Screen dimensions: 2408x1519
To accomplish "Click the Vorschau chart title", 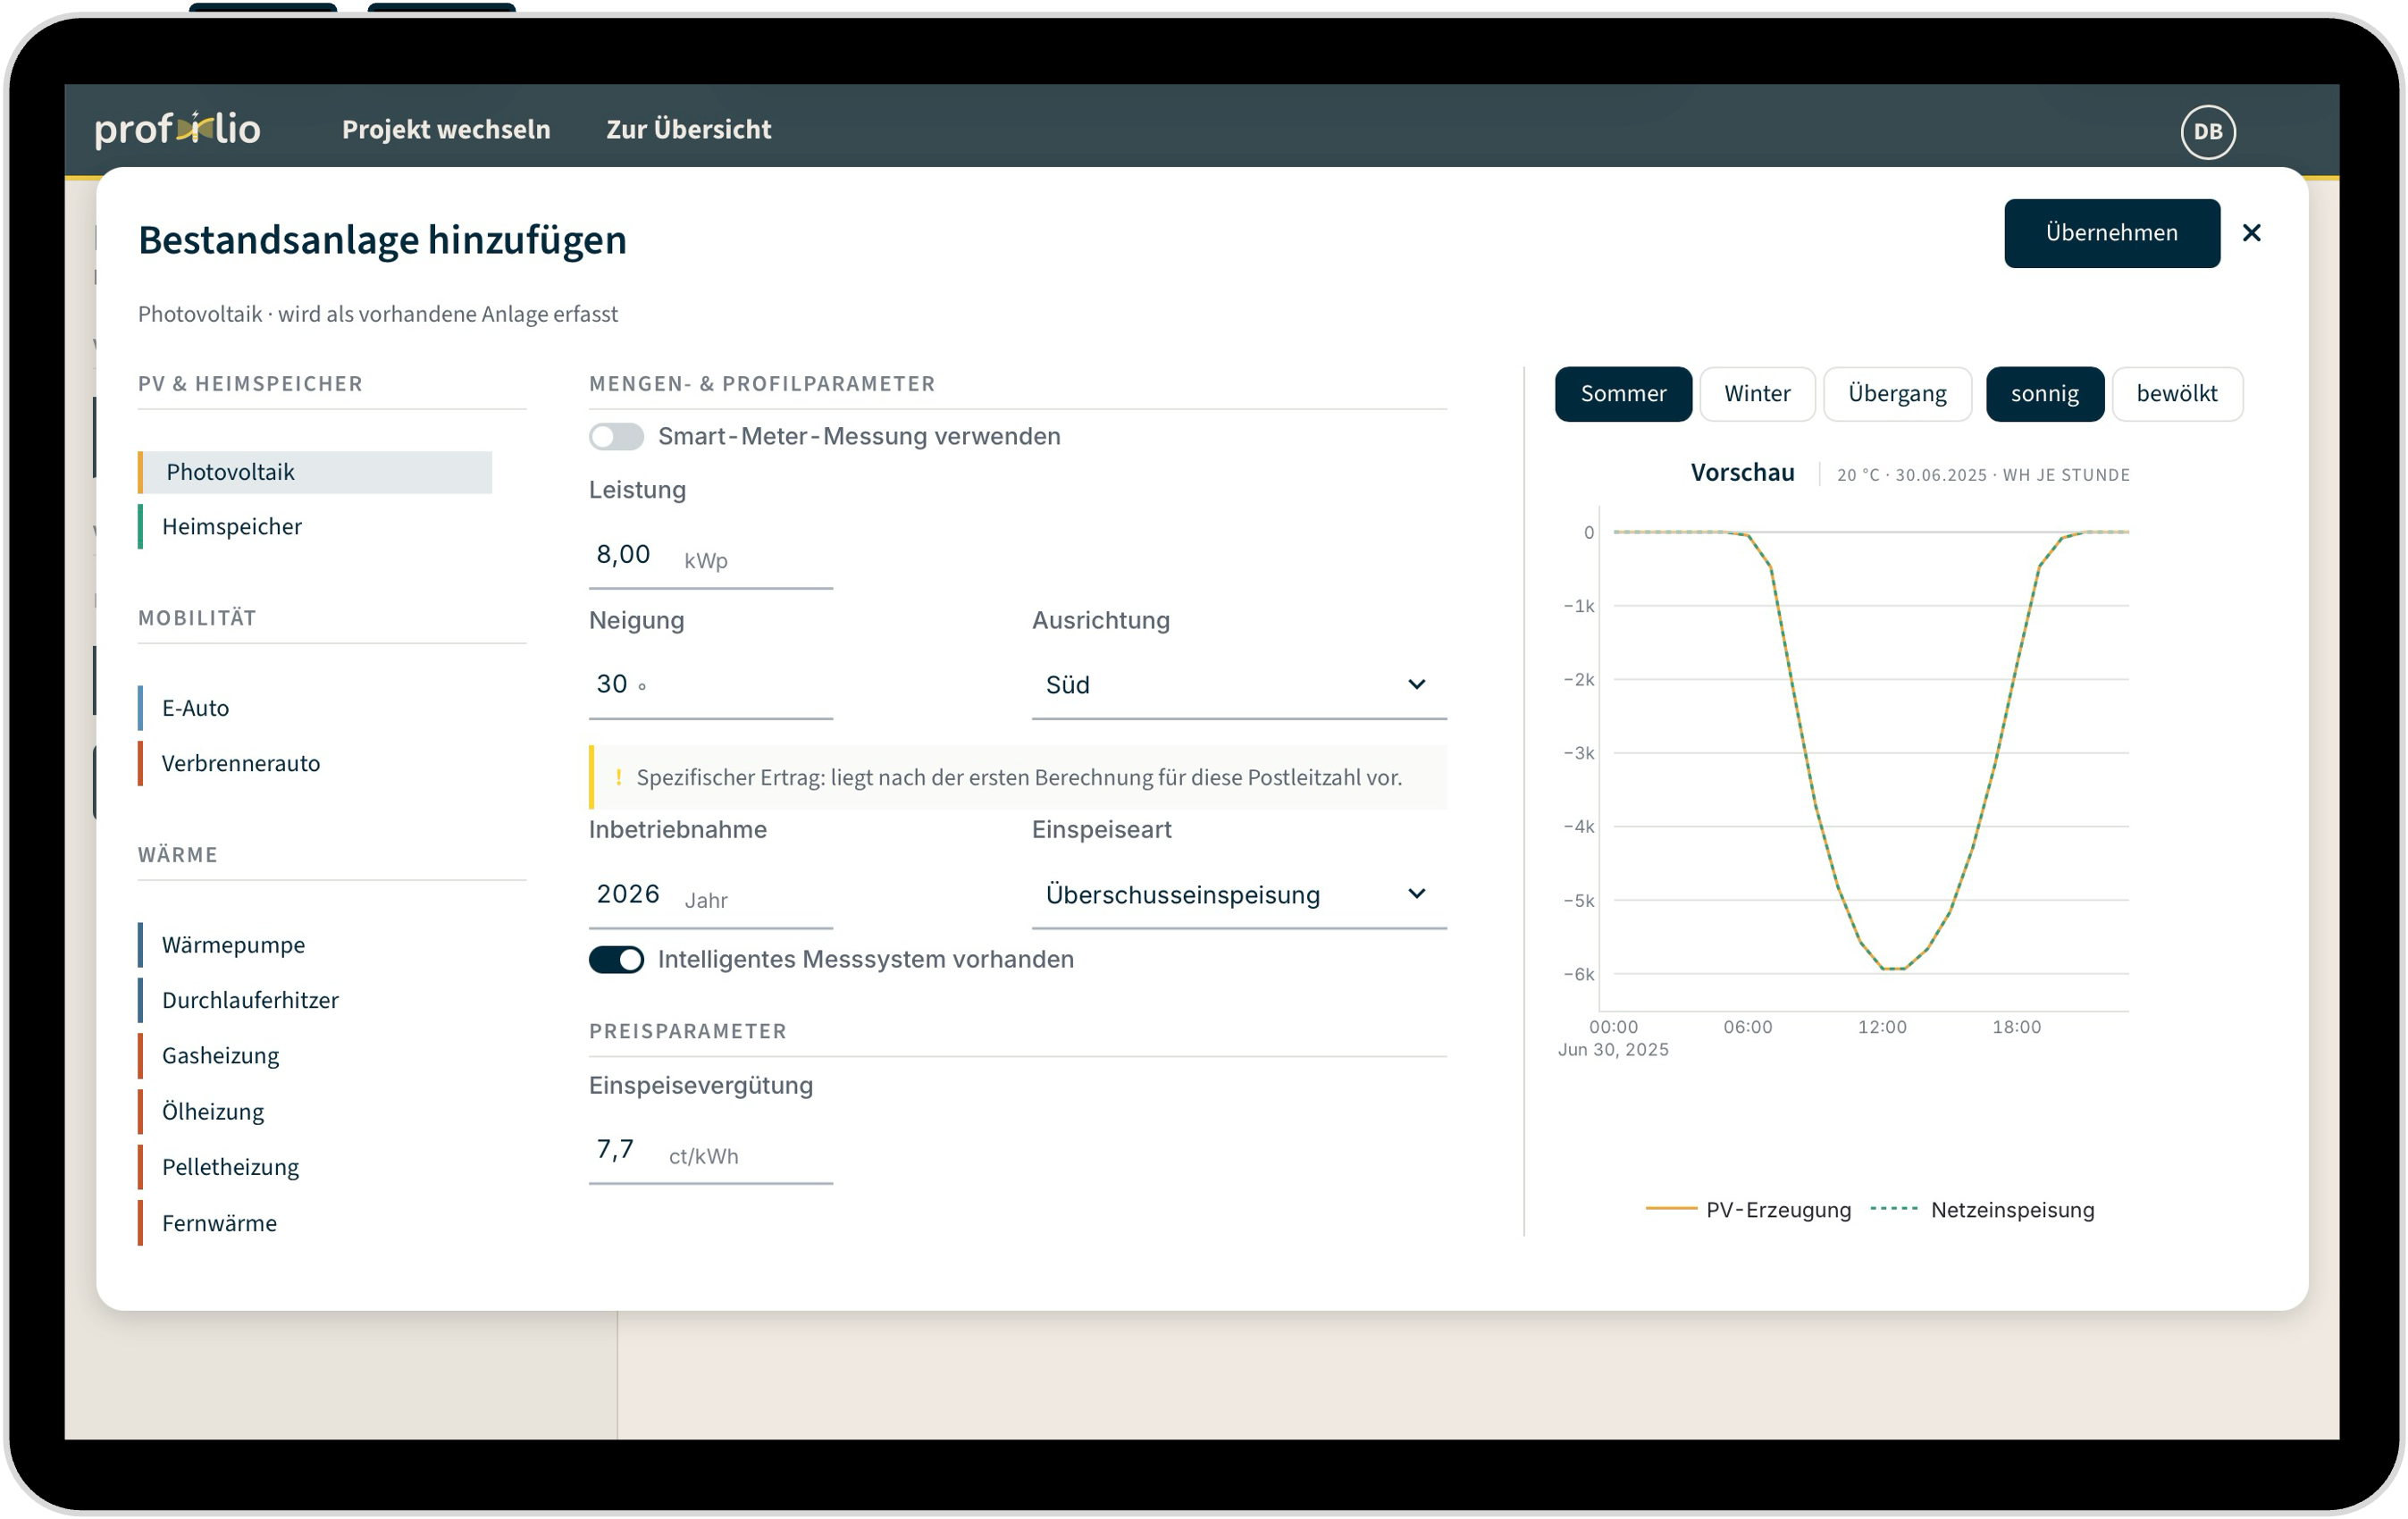I will 1742,473.
